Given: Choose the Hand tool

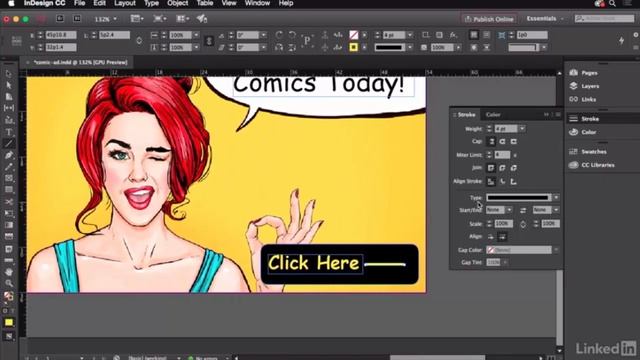Looking at the screenshot, I should tap(9, 272).
